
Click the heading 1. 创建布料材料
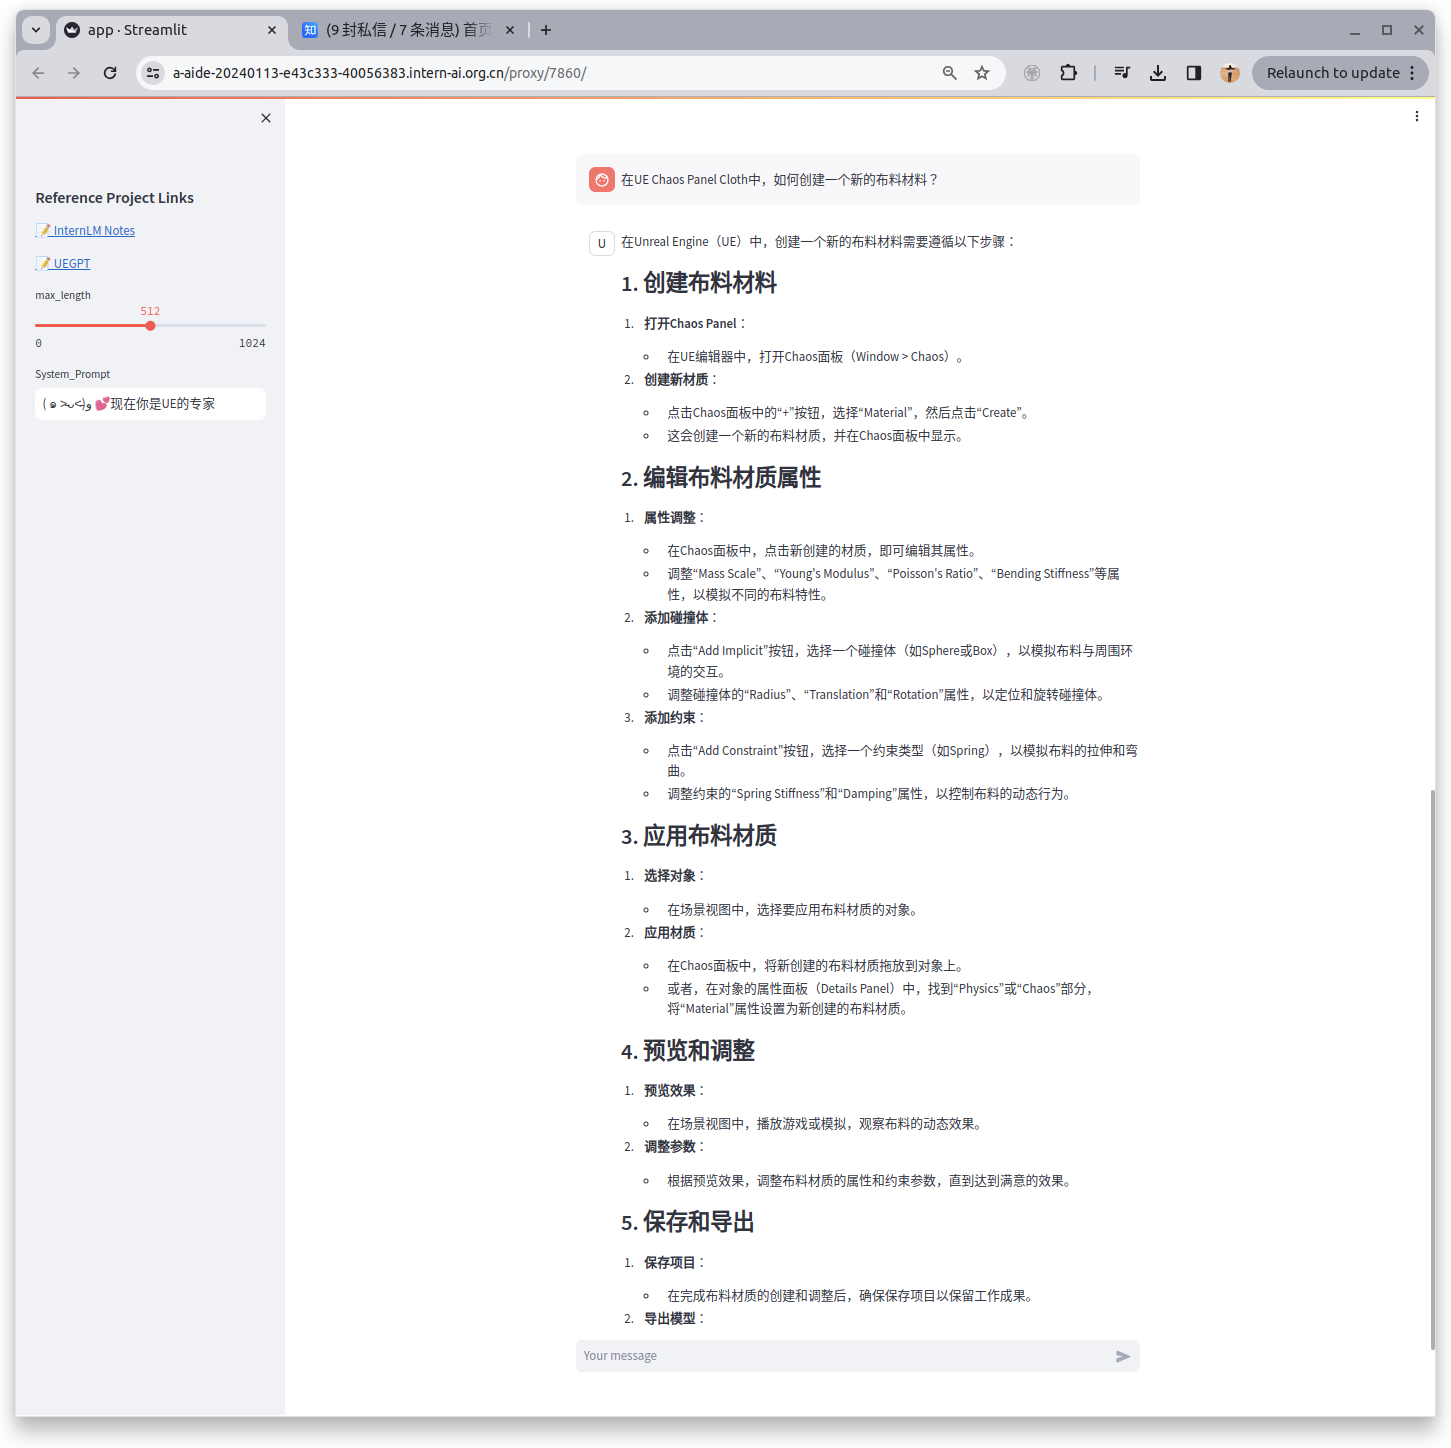[x=699, y=283]
